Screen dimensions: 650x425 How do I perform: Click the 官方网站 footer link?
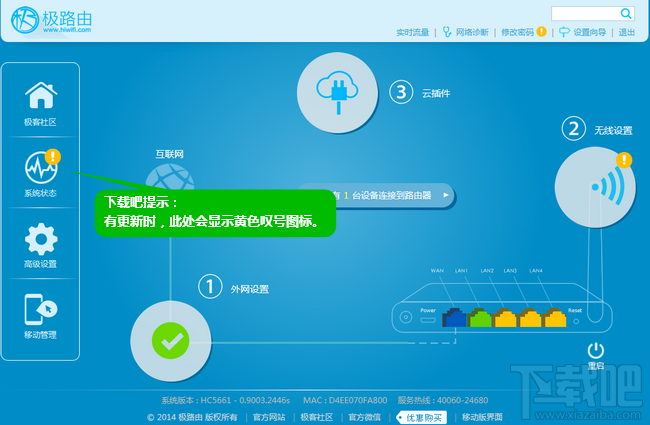(x=269, y=416)
